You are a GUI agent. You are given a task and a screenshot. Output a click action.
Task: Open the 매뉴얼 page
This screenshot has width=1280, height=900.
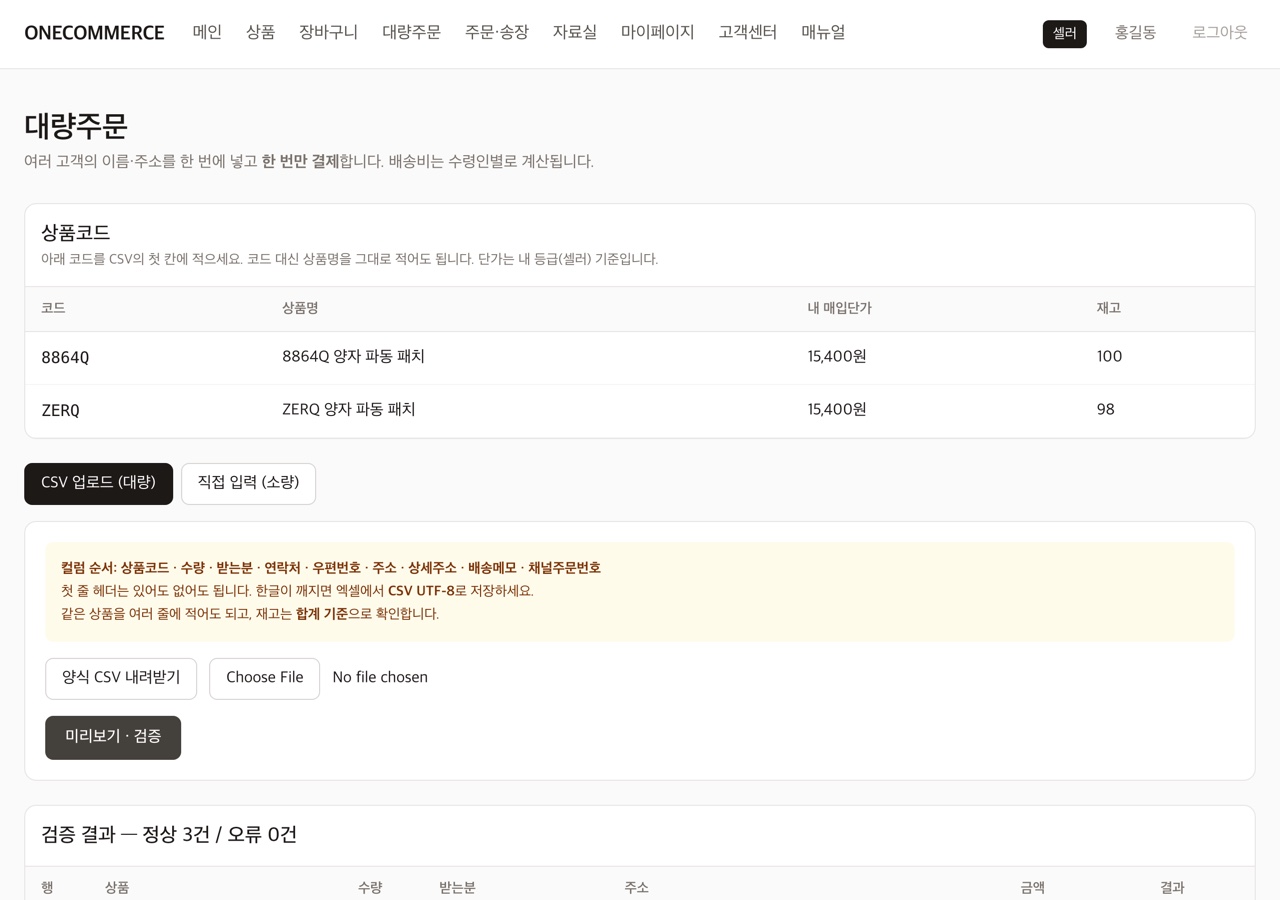(823, 32)
